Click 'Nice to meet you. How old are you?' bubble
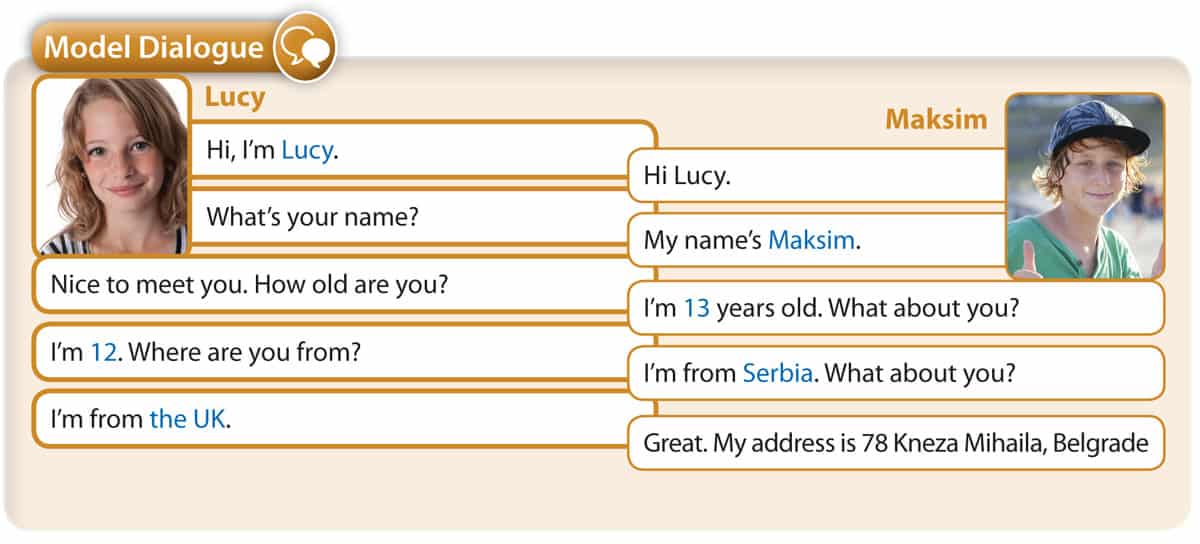The height and width of the screenshot is (544, 1200). click(343, 285)
